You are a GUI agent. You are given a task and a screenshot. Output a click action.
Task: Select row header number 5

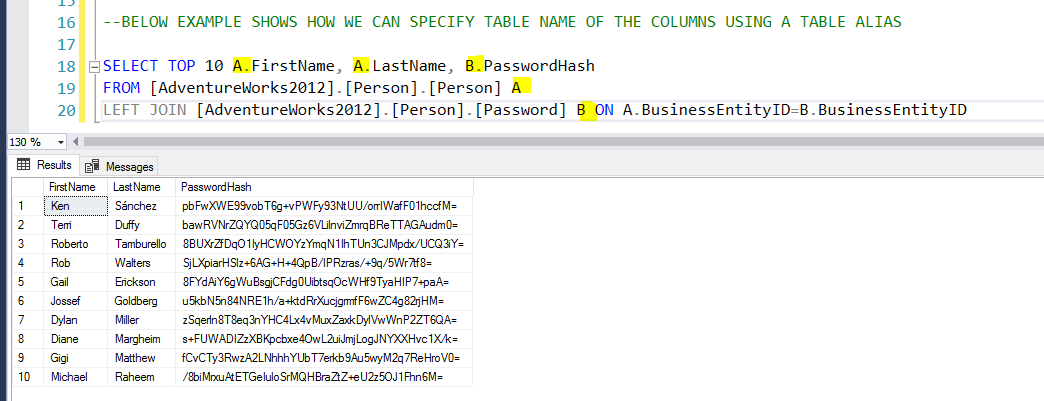point(28,282)
